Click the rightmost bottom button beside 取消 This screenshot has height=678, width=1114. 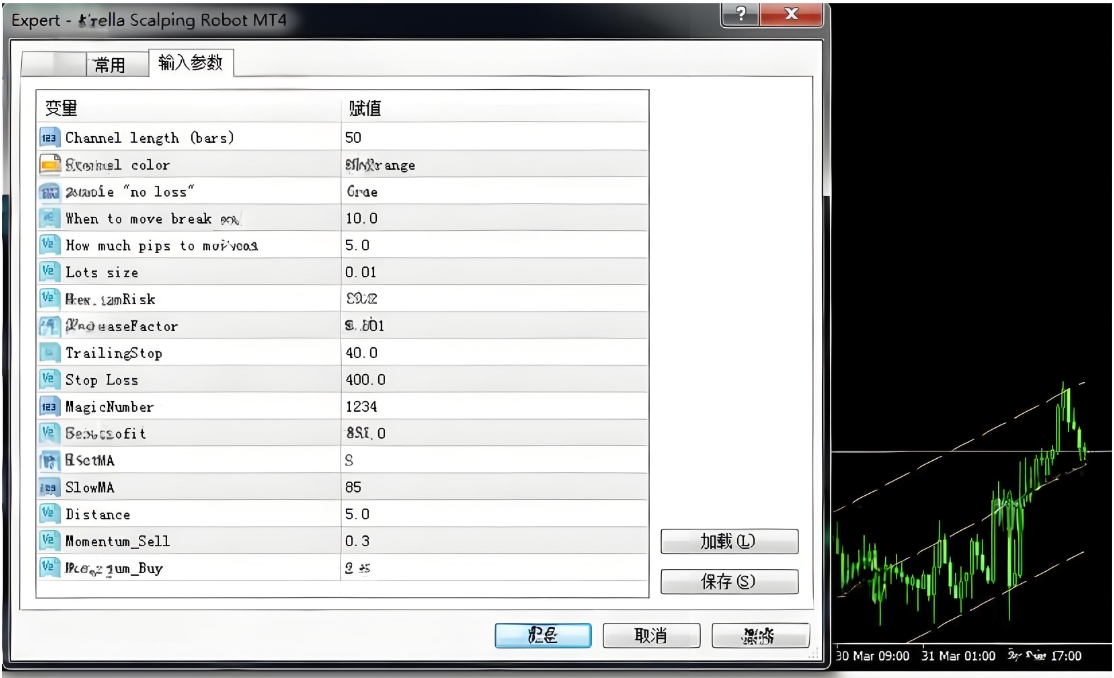pyautogui.click(x=759, y=635)
